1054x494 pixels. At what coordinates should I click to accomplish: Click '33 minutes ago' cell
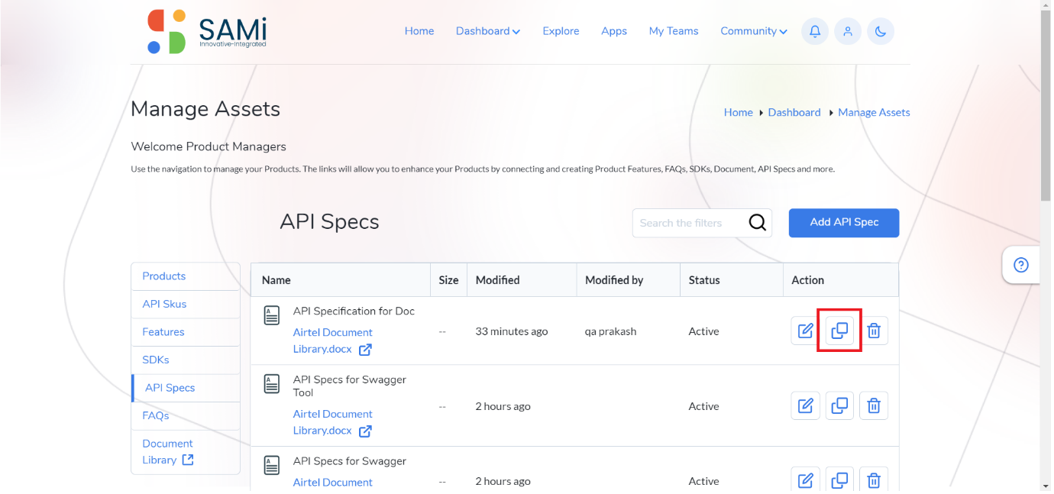512,331
